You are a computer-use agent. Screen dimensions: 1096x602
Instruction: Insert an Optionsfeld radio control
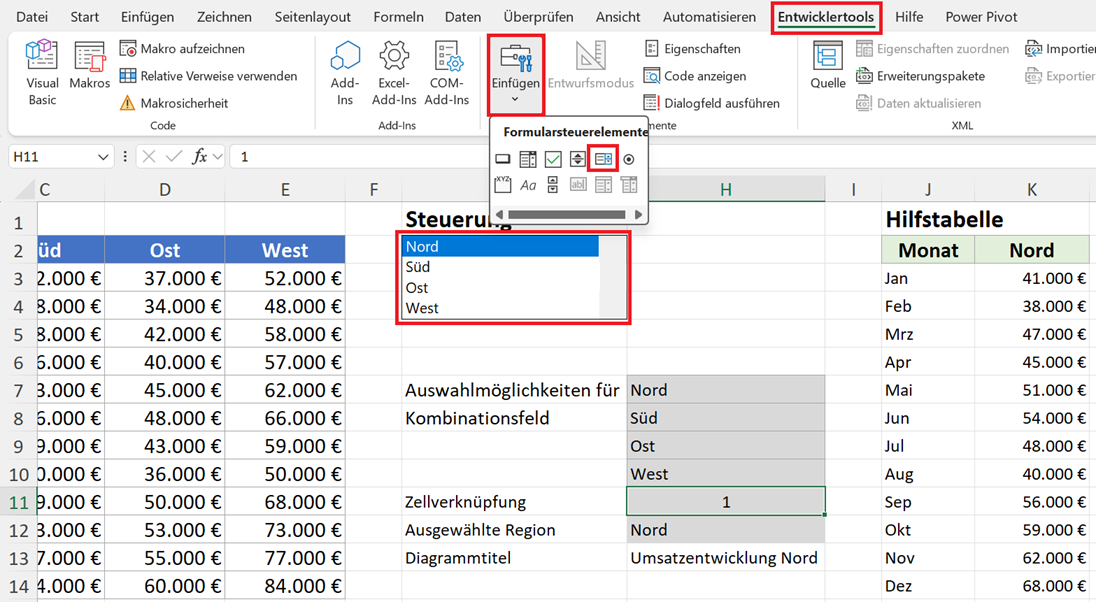[x=628, y=159]
